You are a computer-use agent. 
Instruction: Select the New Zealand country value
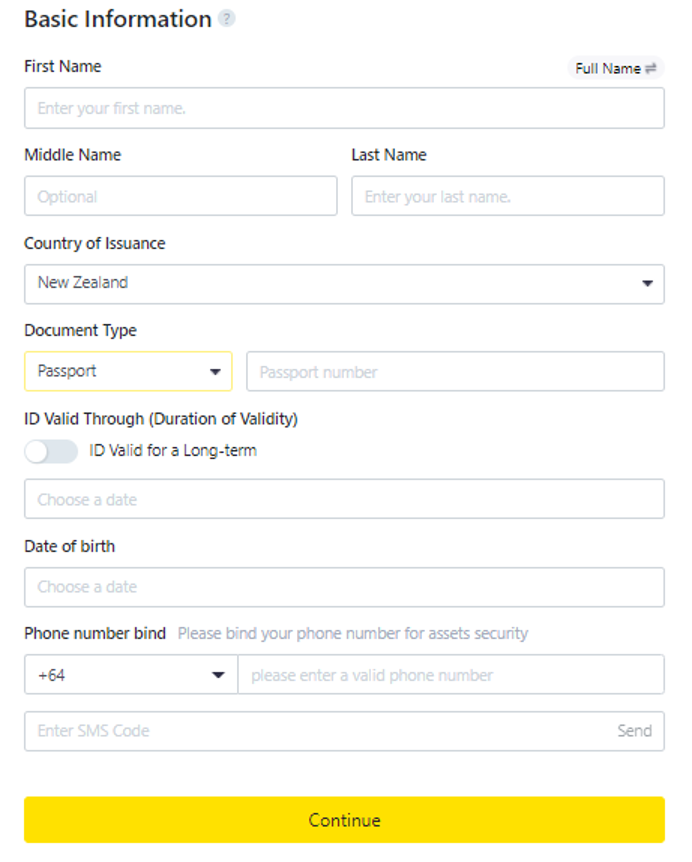[x=83, y=283]
